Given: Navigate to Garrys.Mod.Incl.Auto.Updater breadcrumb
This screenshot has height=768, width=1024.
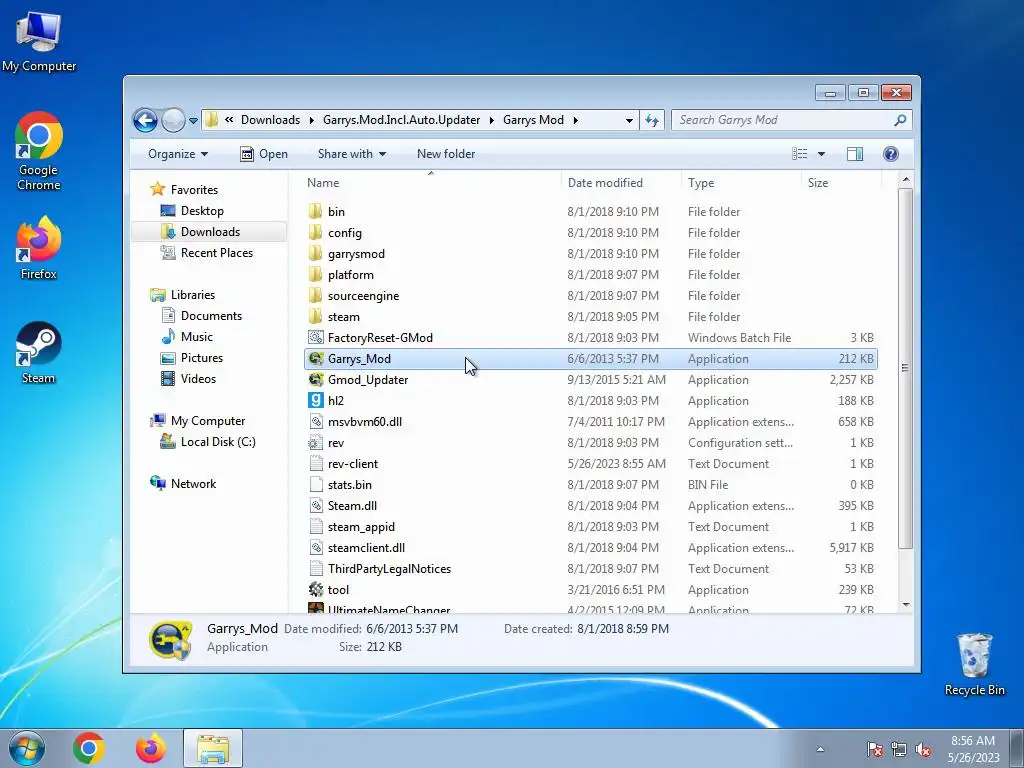Looking at the screenshot, I should click(x=401, y=120).
